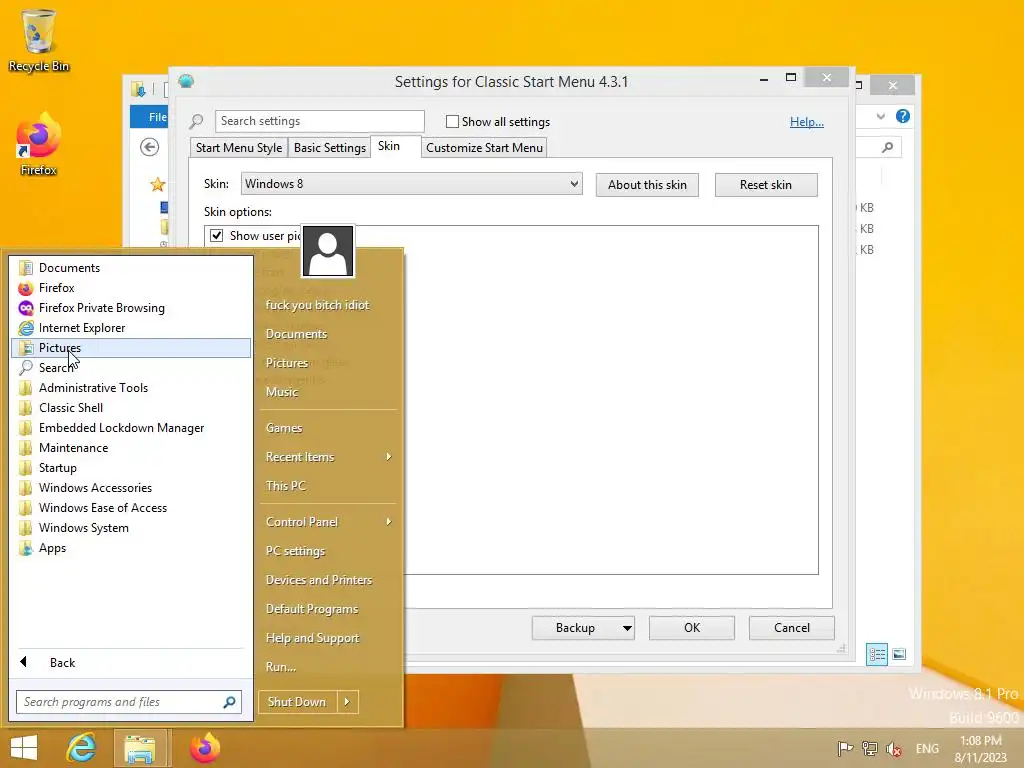Image resolution: width=1024 pixels, height=768 pixels.
Task: Click About this skin button
Action: [647, 185]
